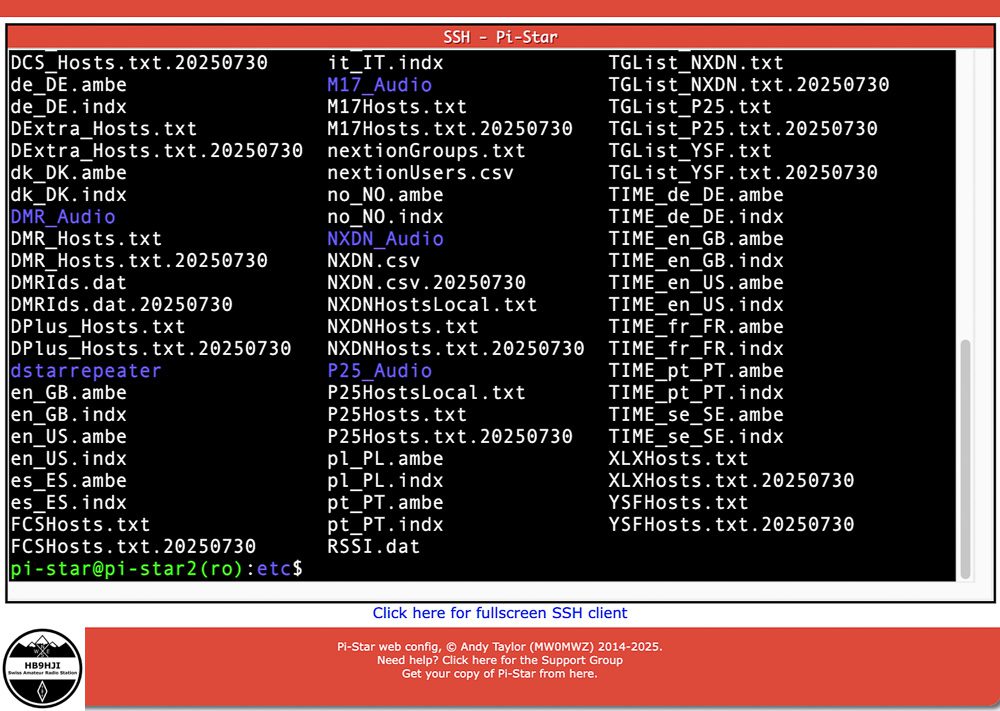Select the M17_Audio directory name
Viewport: 1000px width, 711px height.
379,85
